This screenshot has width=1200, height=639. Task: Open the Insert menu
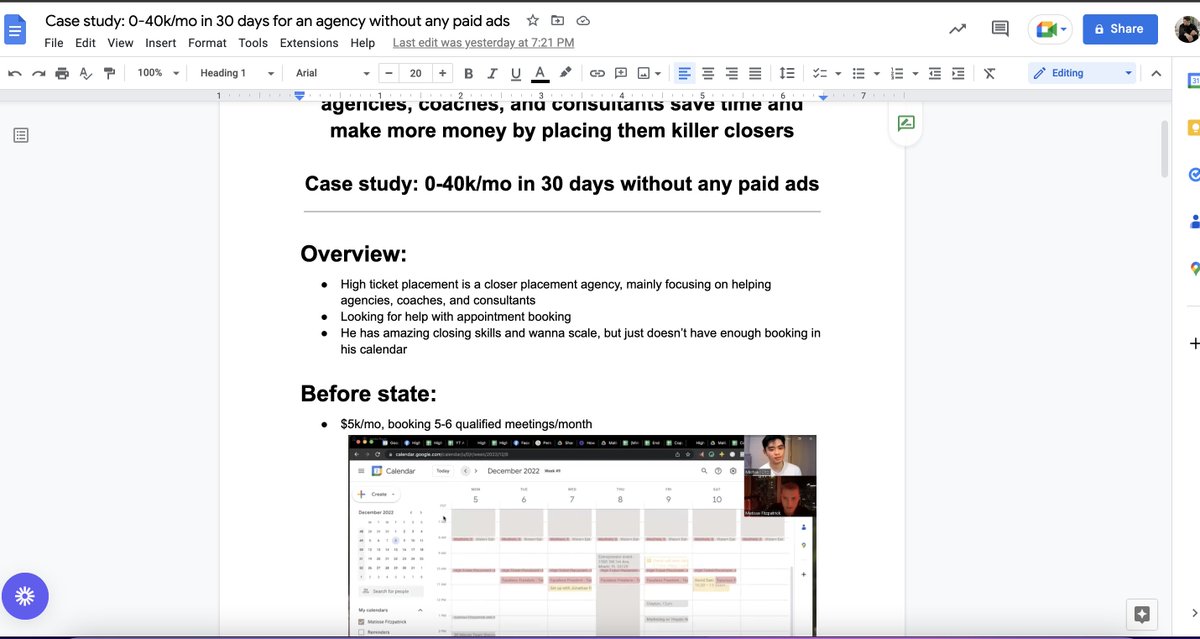coord(161,43)
